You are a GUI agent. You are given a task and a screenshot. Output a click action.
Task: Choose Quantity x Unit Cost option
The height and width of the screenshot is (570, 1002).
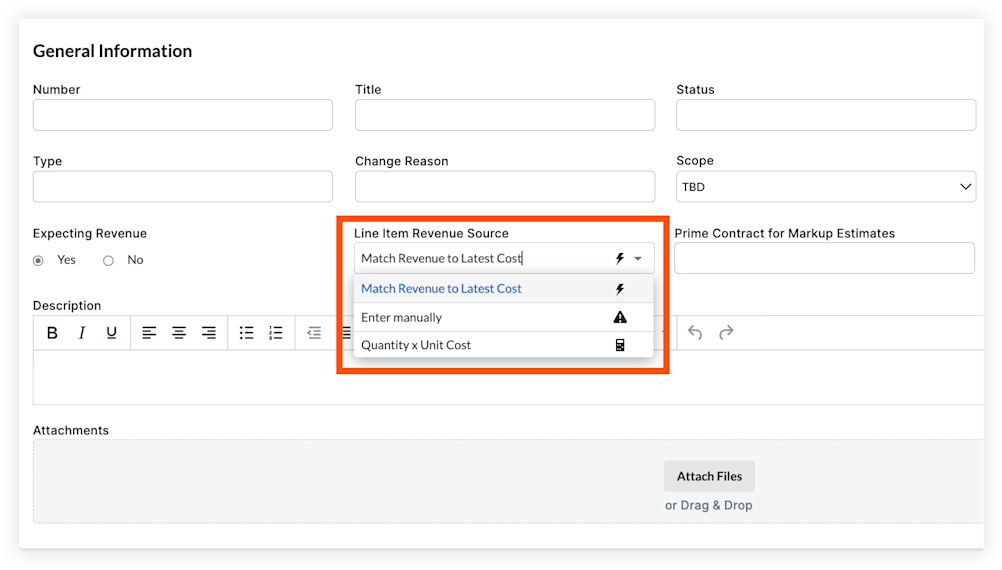tap(504, 345)
